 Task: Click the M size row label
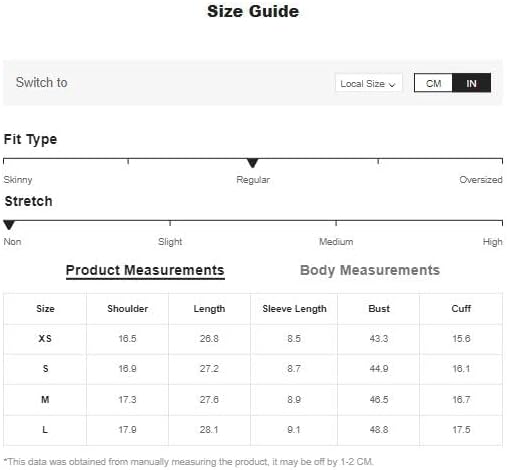[45, 399]
